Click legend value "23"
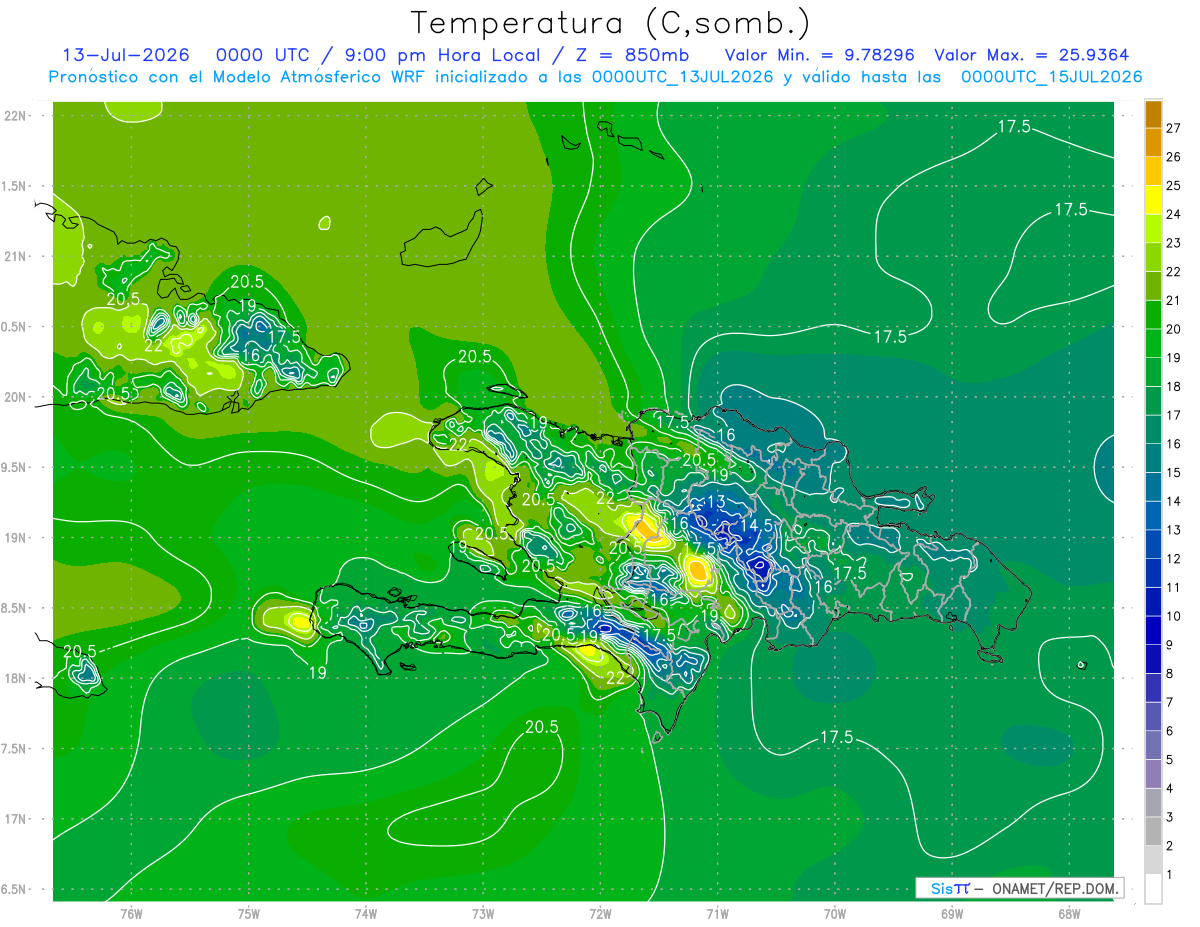The height and width of the screenshot is (927, 1200). point(1174,243)
